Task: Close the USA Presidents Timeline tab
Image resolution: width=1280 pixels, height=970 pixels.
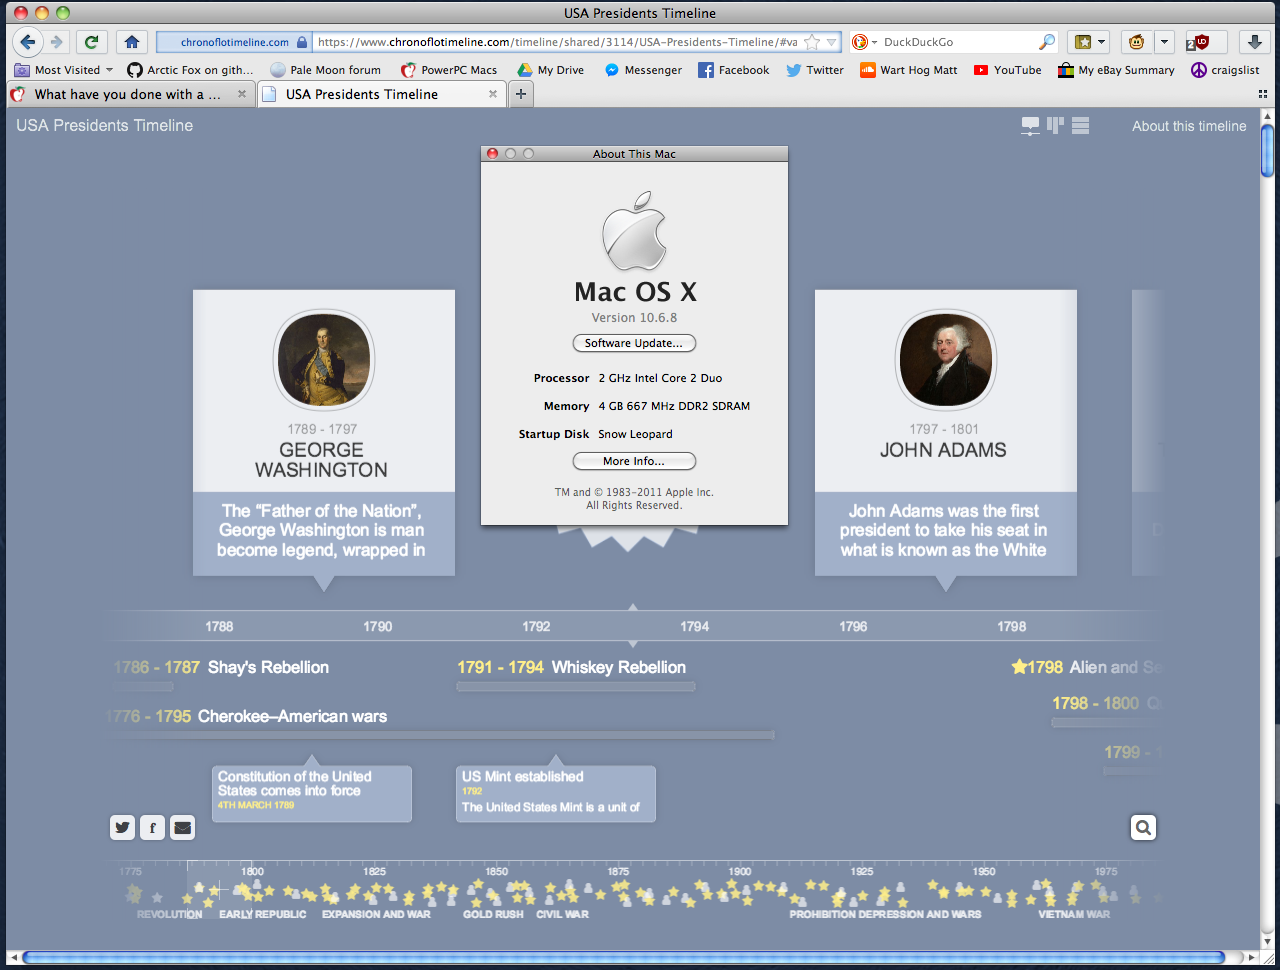Action: click(493, 94)
